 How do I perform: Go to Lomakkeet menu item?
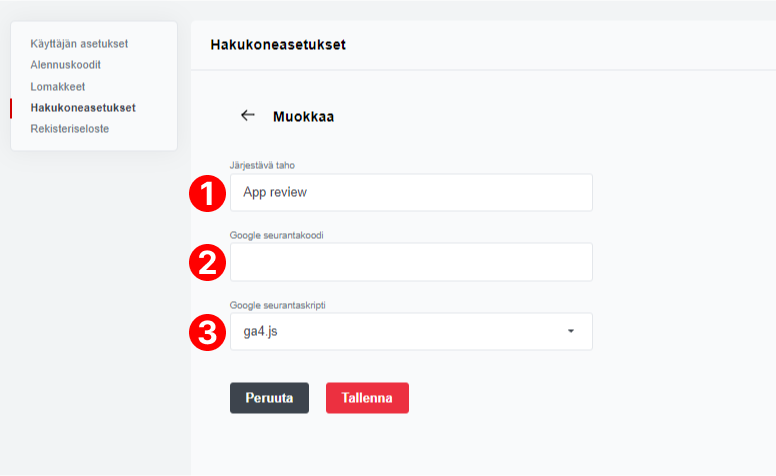click(57, 87)
